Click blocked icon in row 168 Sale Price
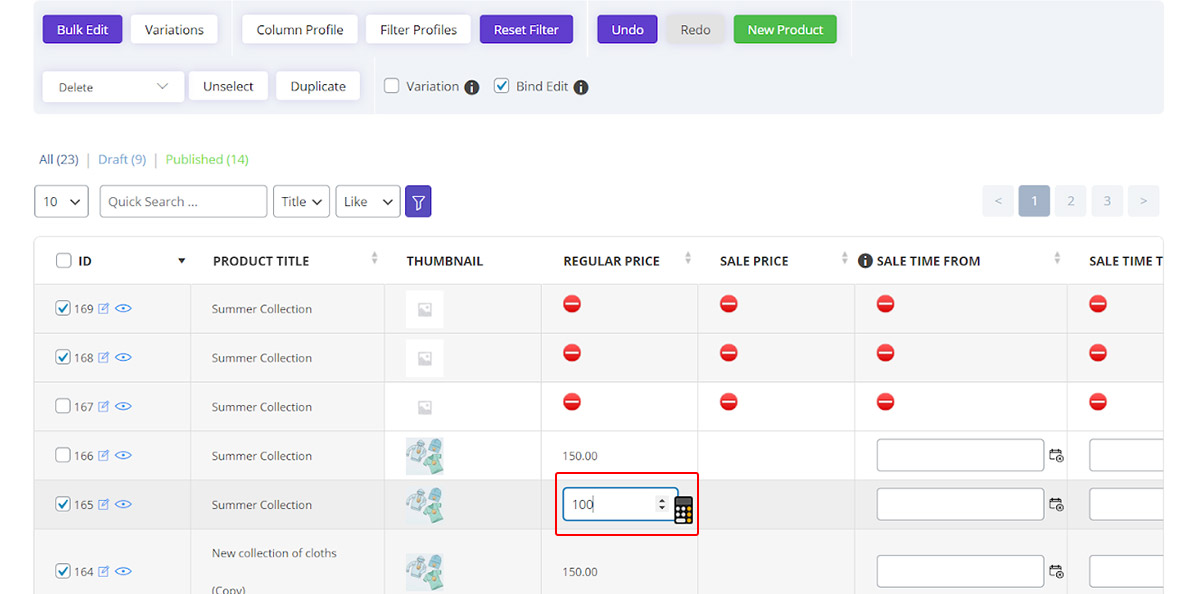The image size is (1200, 594). pos(728,353)
